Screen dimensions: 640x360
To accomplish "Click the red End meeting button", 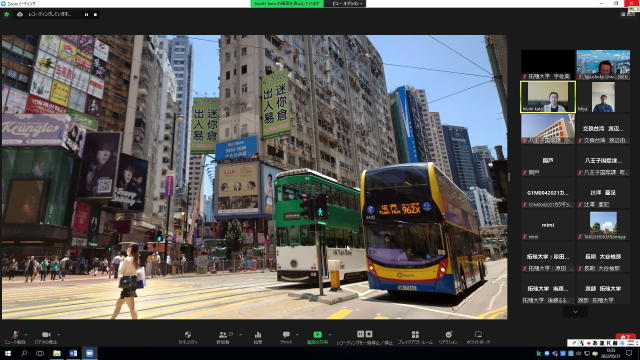I will (x=625, y=336).
